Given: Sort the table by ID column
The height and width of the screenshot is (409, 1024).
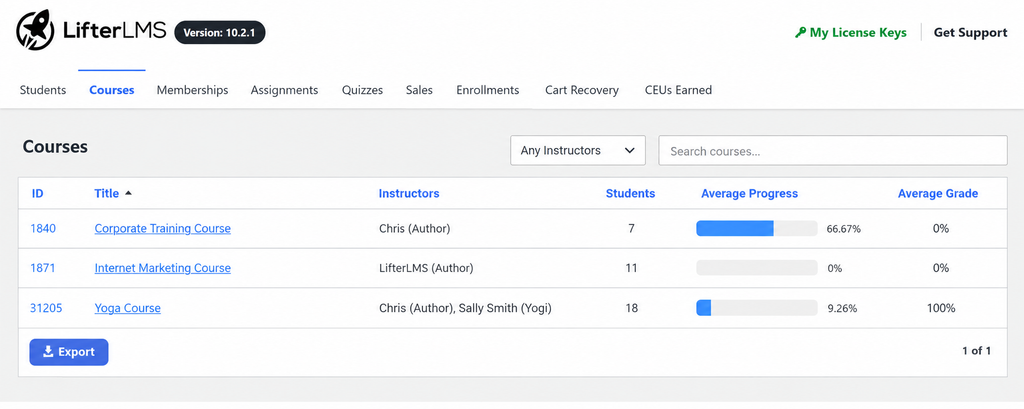Looking at the screenshot, I should pos(38,193).
